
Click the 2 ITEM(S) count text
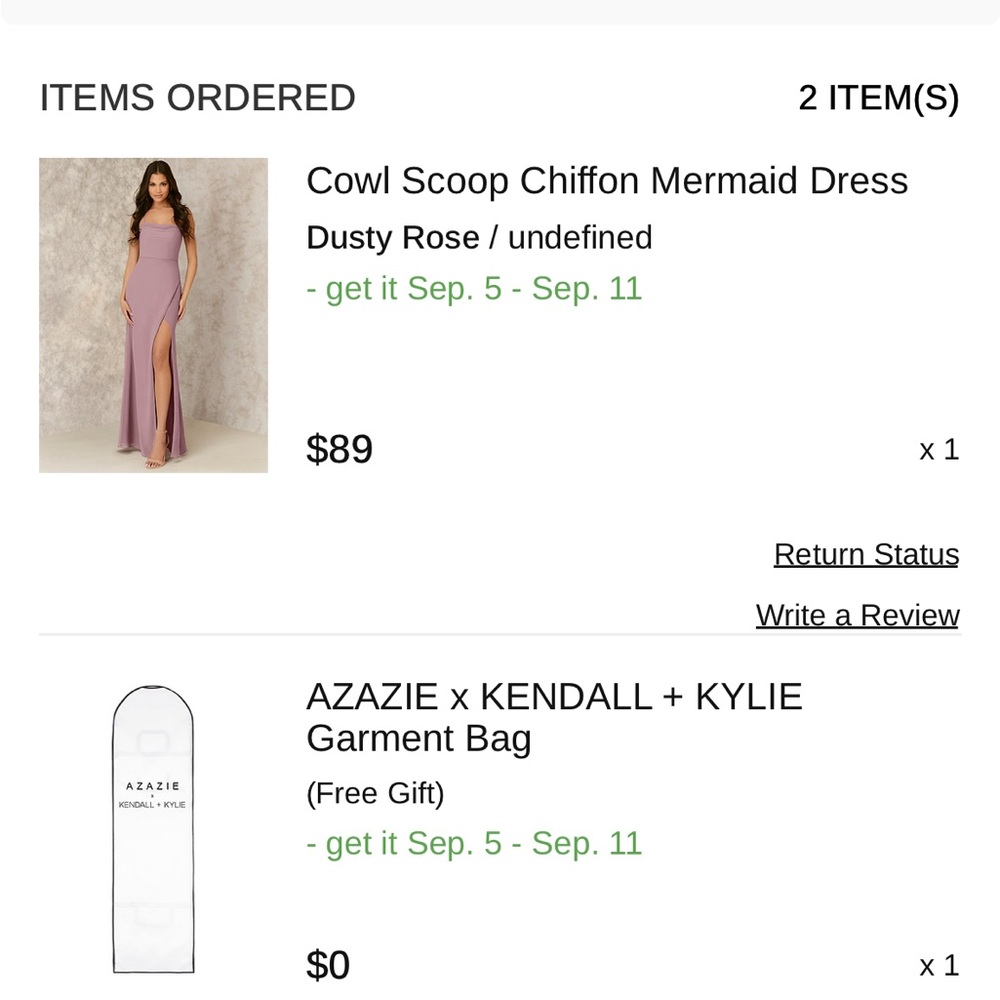click(878, 98)
